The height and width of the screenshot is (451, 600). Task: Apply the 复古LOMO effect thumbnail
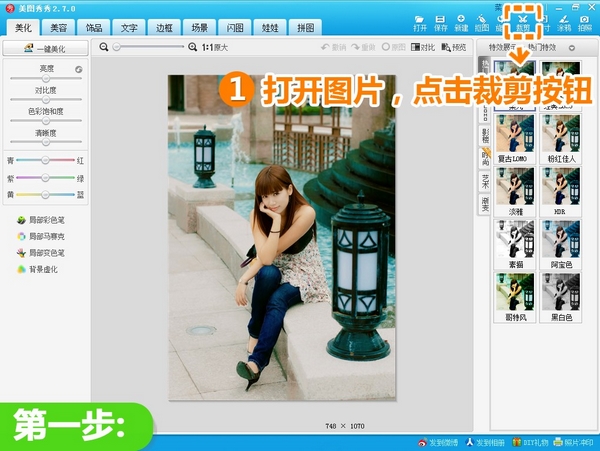tap(516, 134)
